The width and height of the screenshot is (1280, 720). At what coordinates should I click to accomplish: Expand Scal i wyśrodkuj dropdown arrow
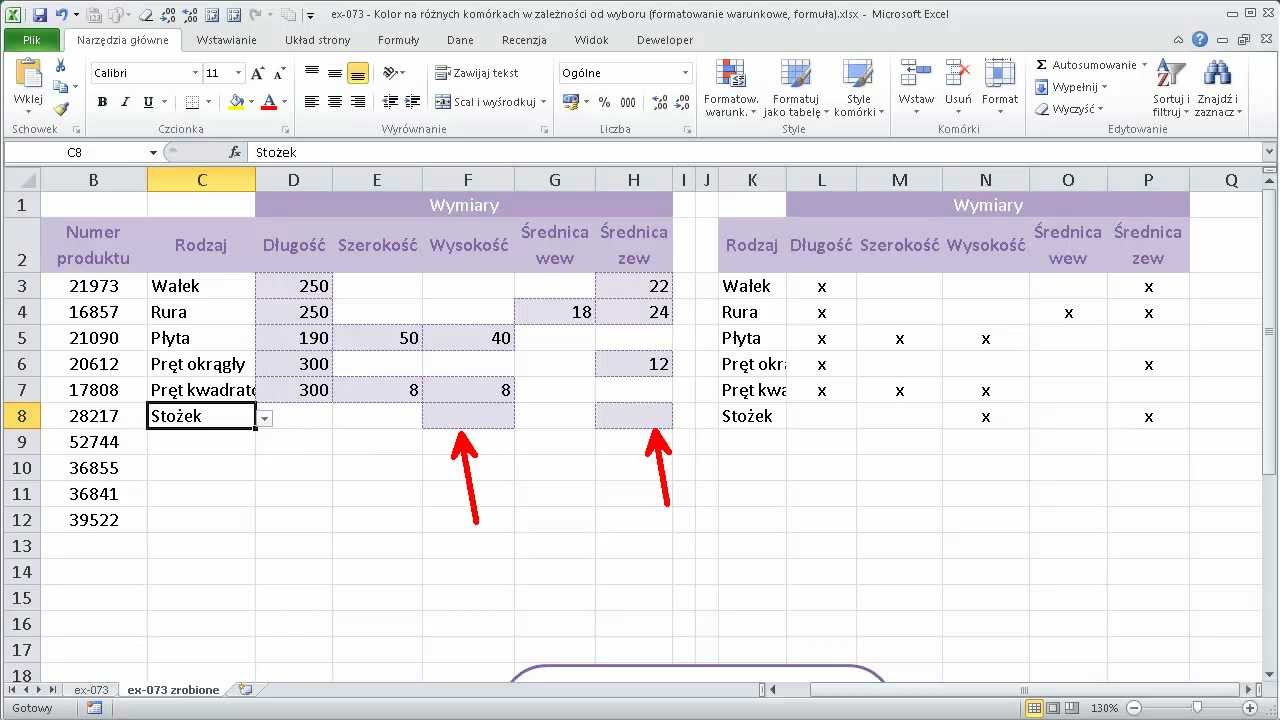pyautogui.click(x=543, y=102)
